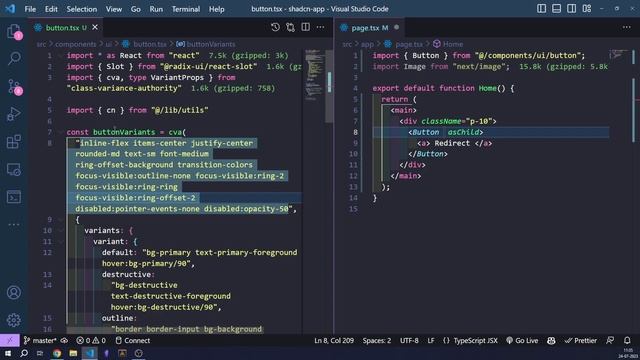Open the Manage gear icon
The image size is (640, 360).
coord(14,320)
